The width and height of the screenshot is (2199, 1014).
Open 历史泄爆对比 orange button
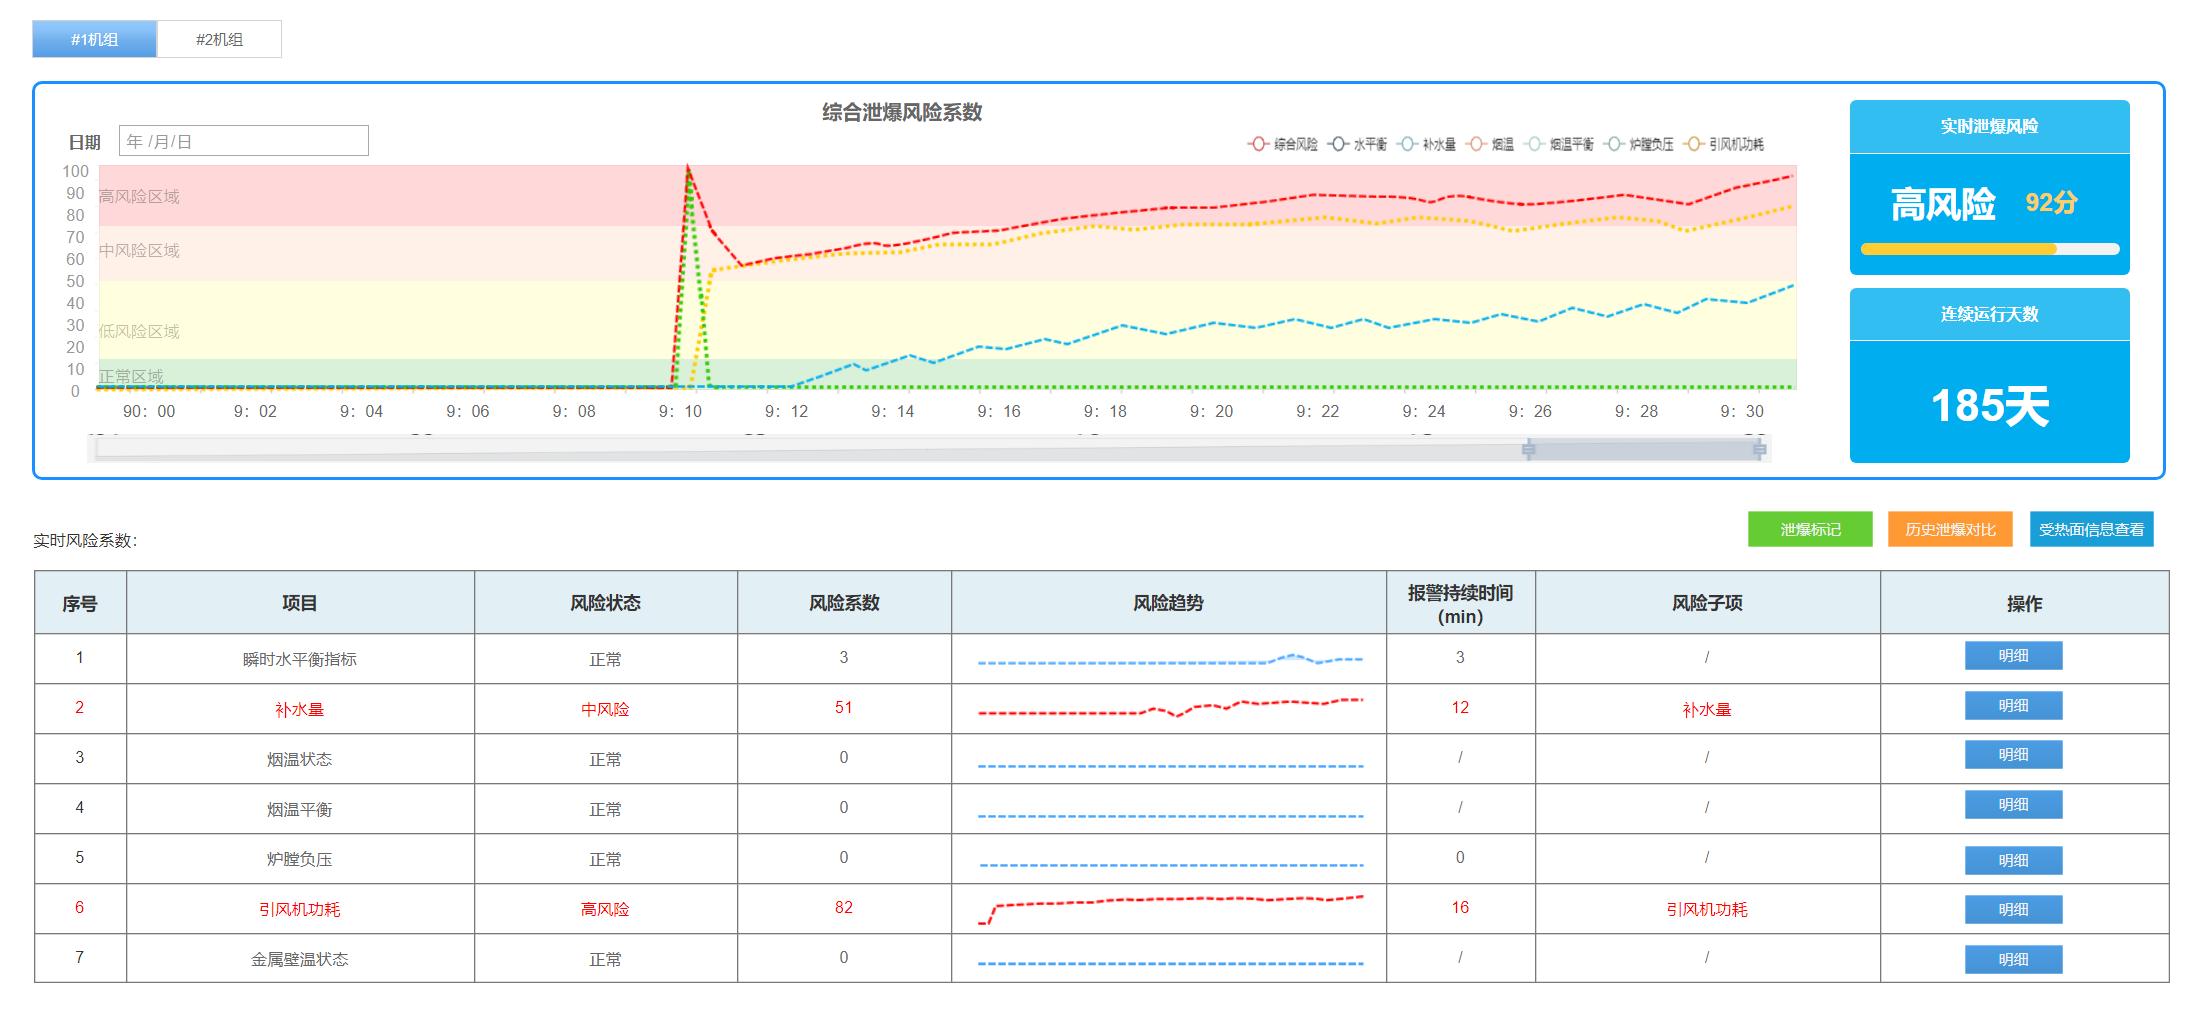(1950, 529)
